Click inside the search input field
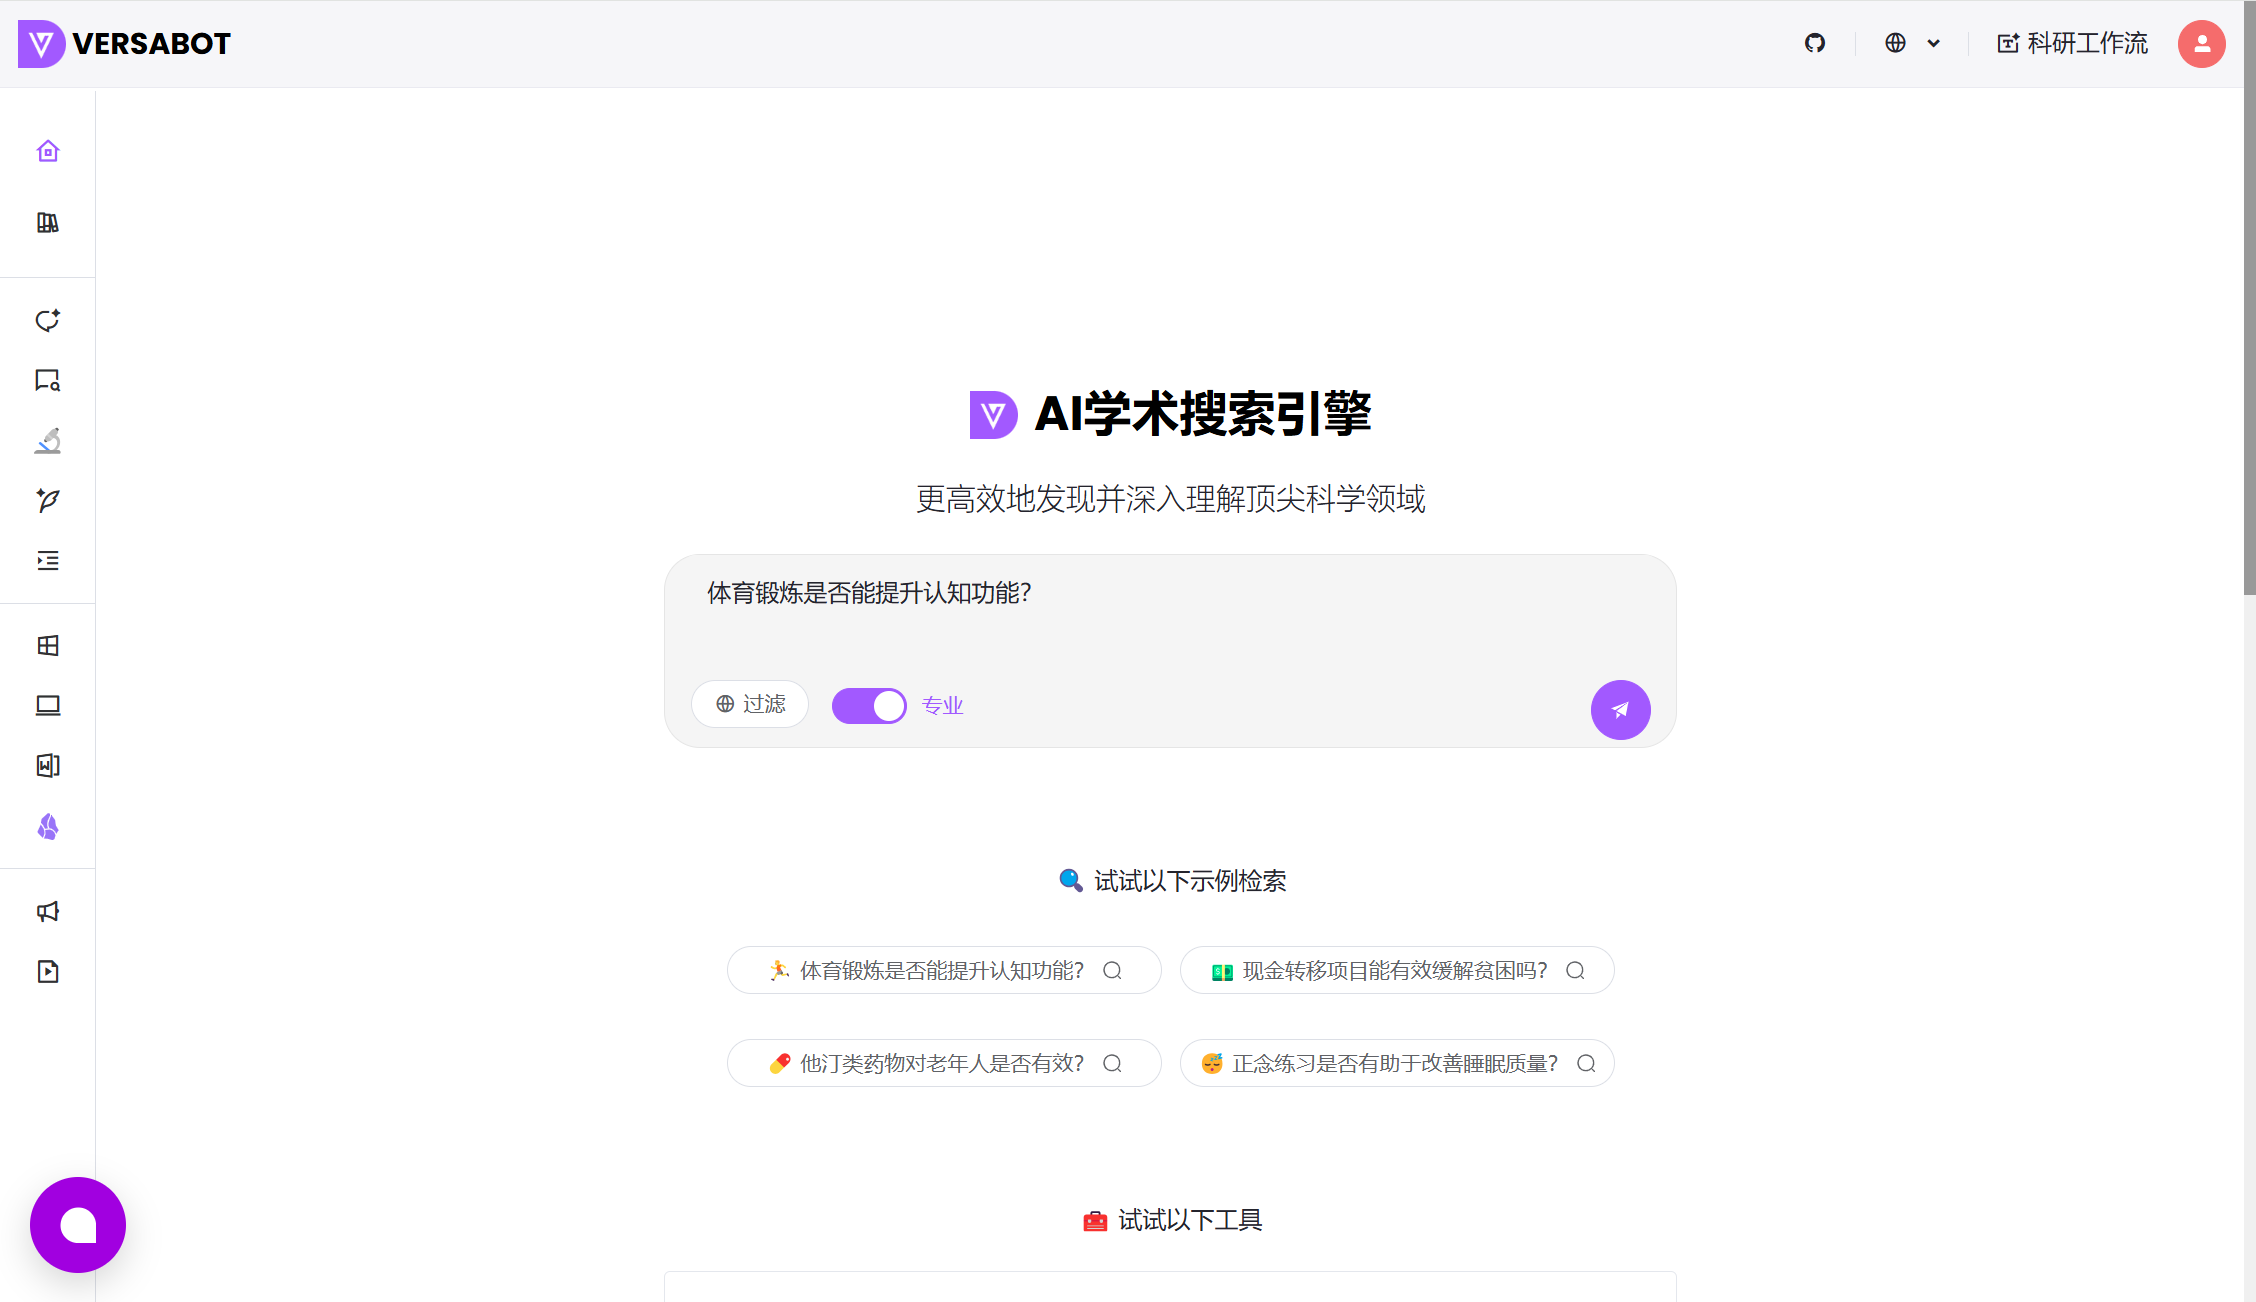 click(1100, 593)
